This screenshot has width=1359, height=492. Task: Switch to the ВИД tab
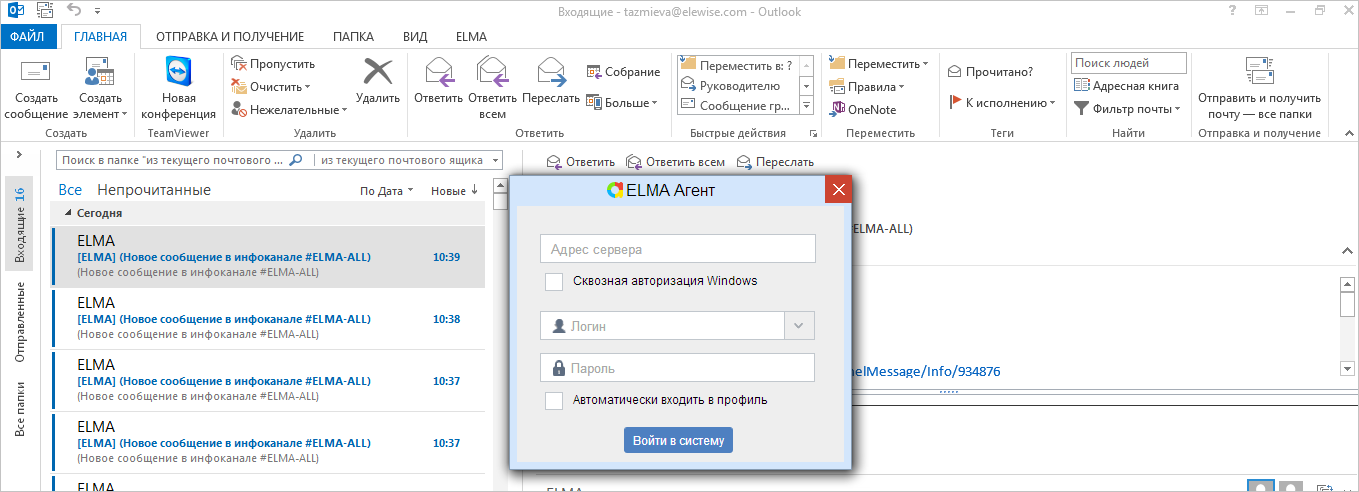[x=415, y=37]
